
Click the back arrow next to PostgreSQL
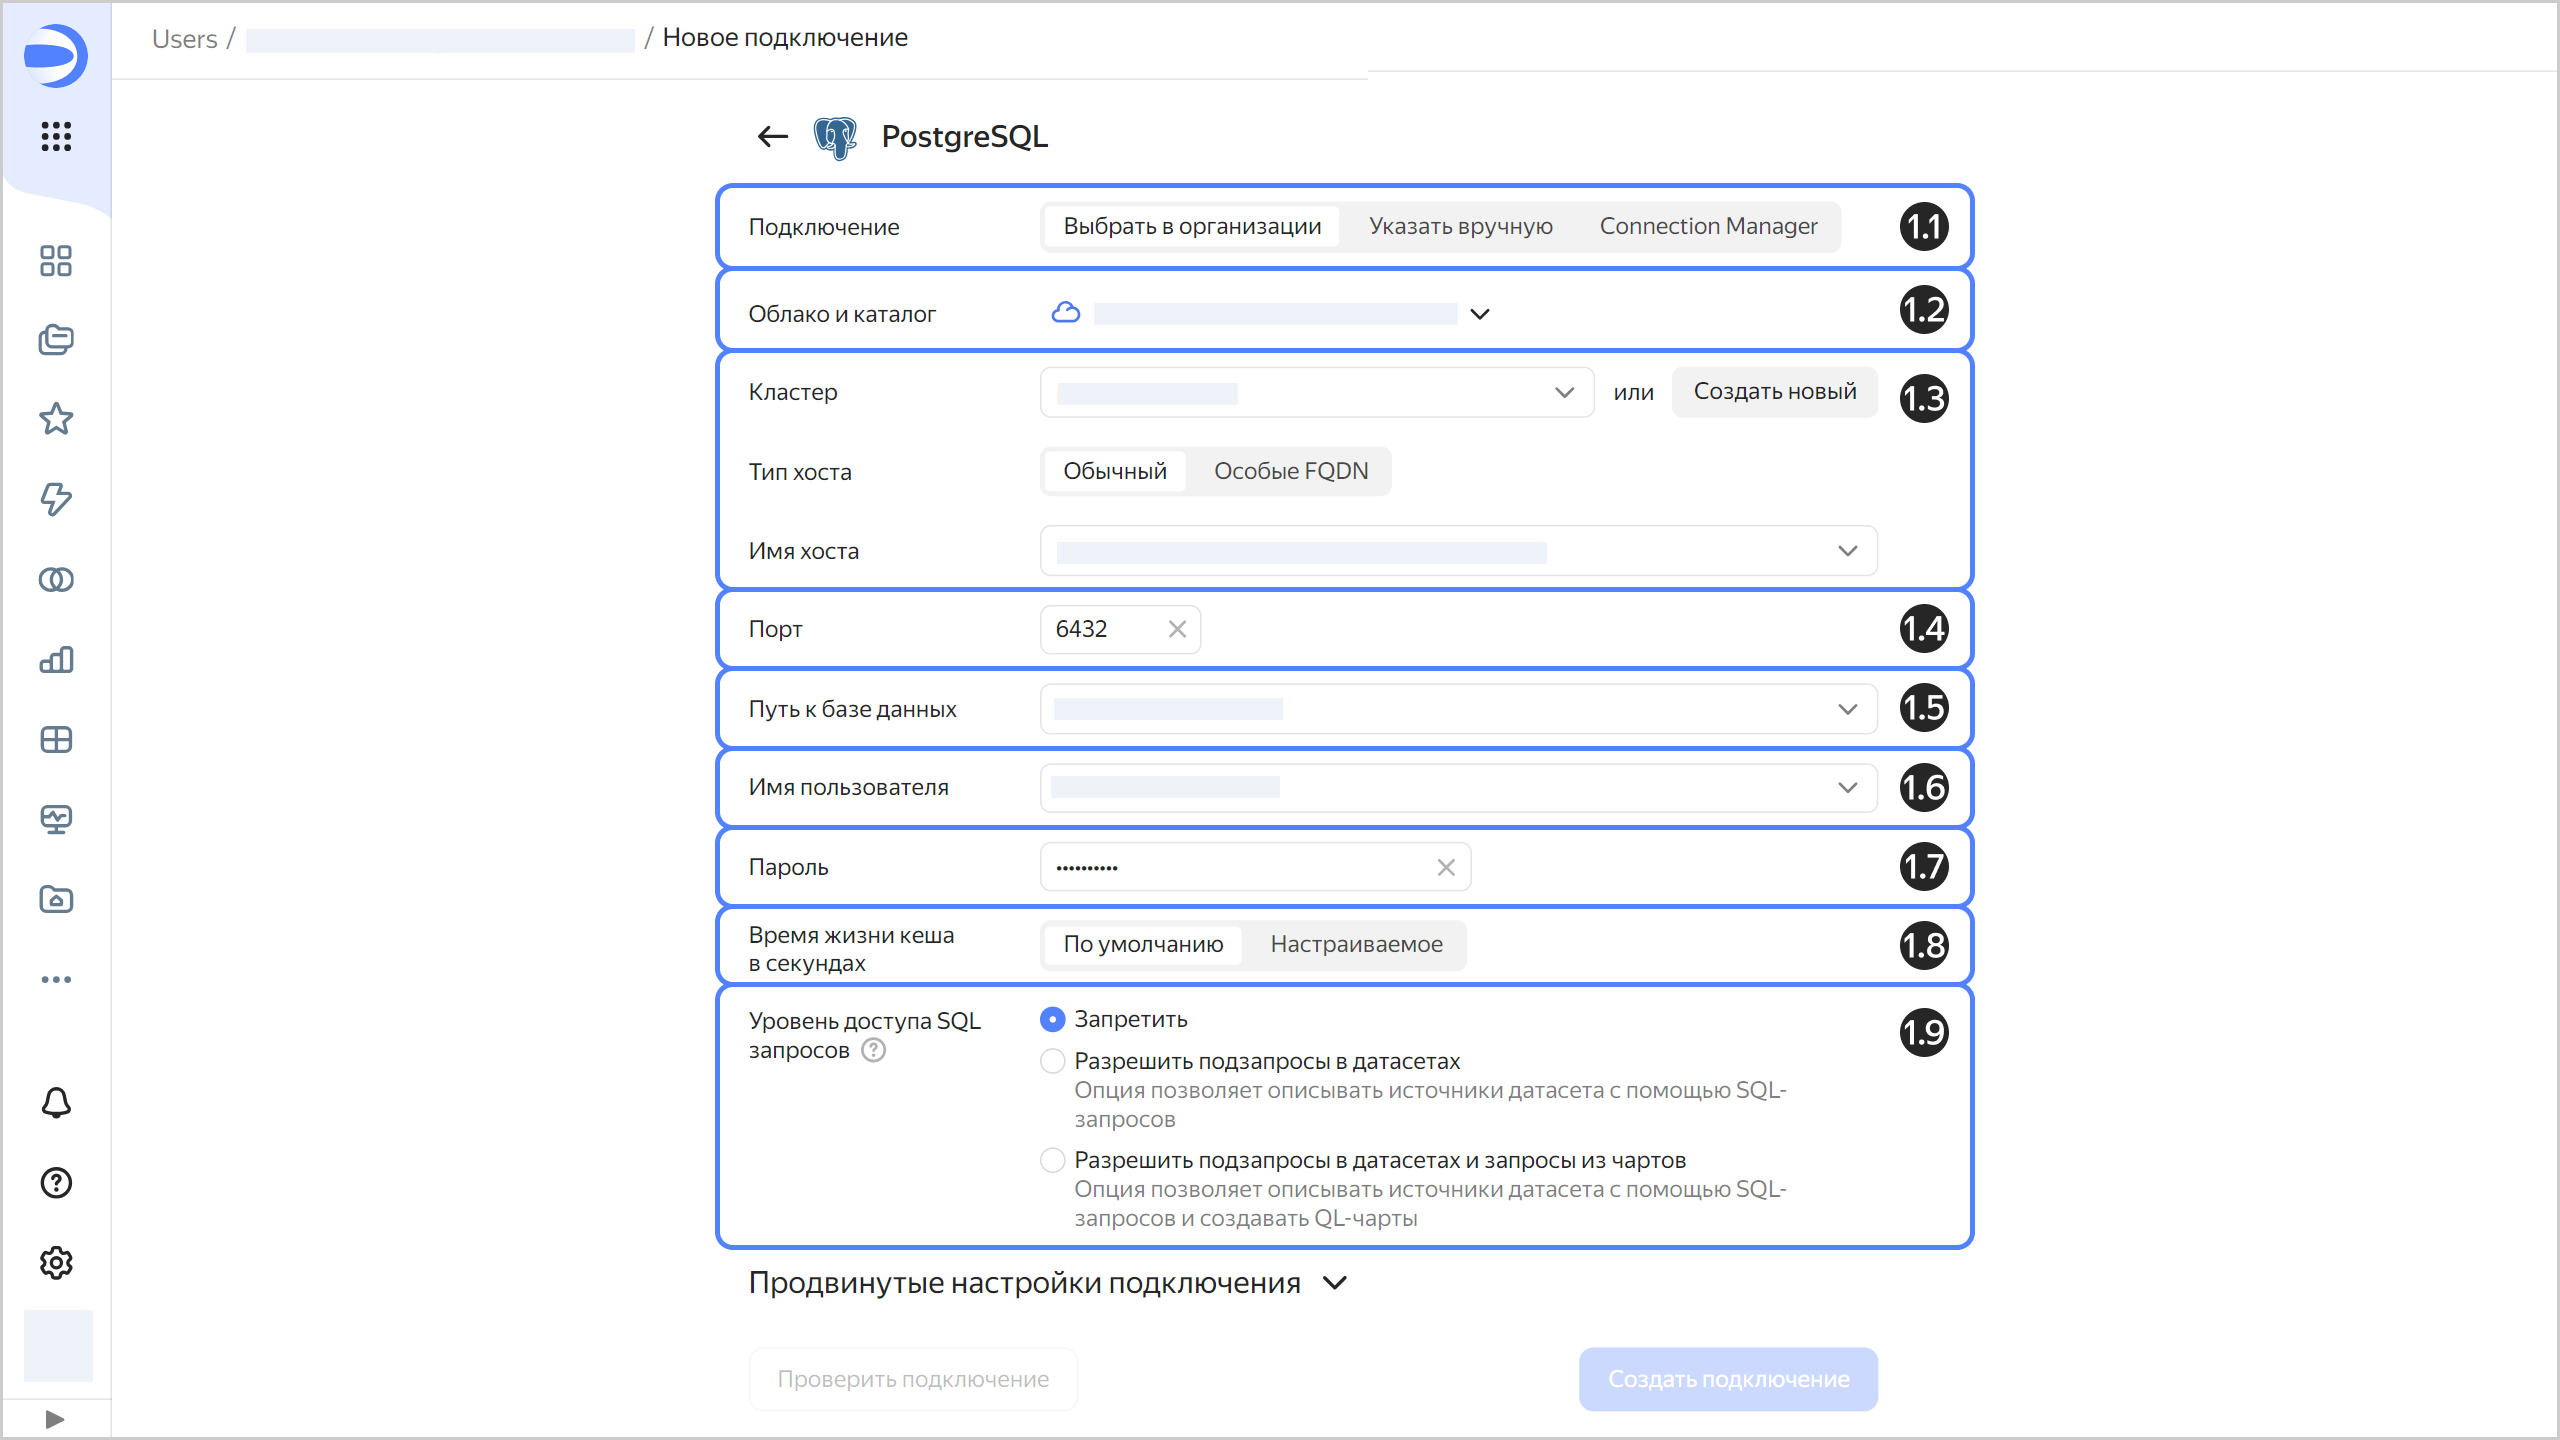[x=772, y=136]
